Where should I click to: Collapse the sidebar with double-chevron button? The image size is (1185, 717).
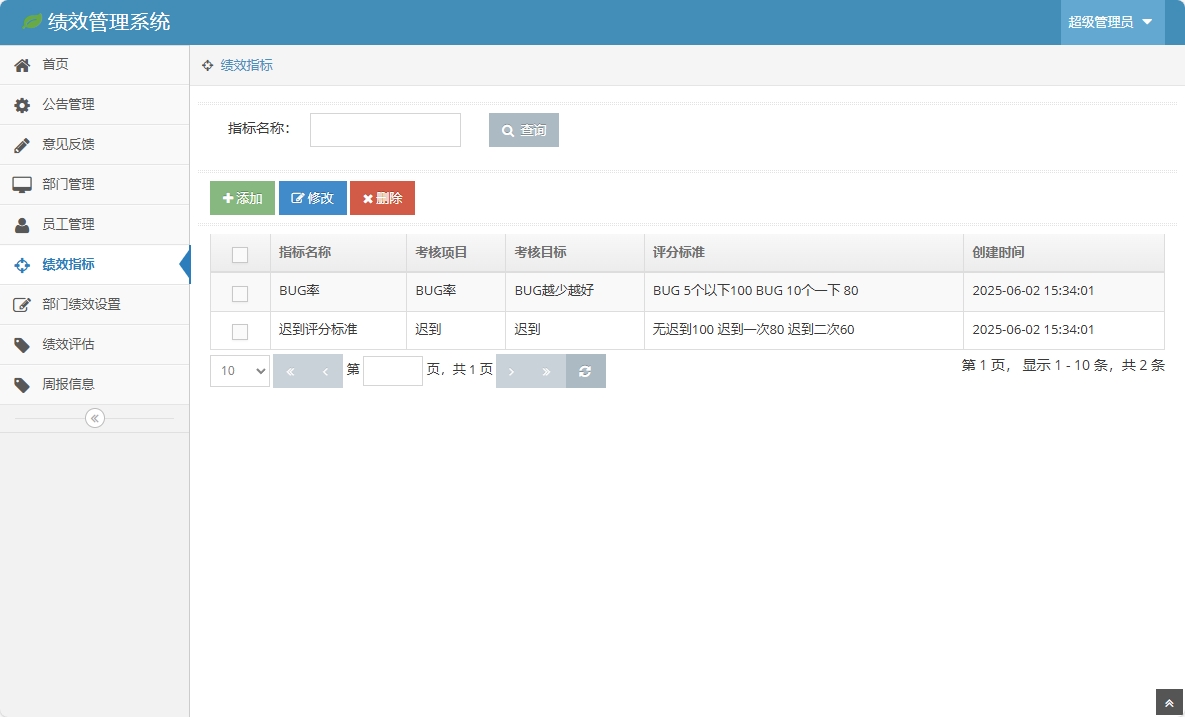pos(95,418)
